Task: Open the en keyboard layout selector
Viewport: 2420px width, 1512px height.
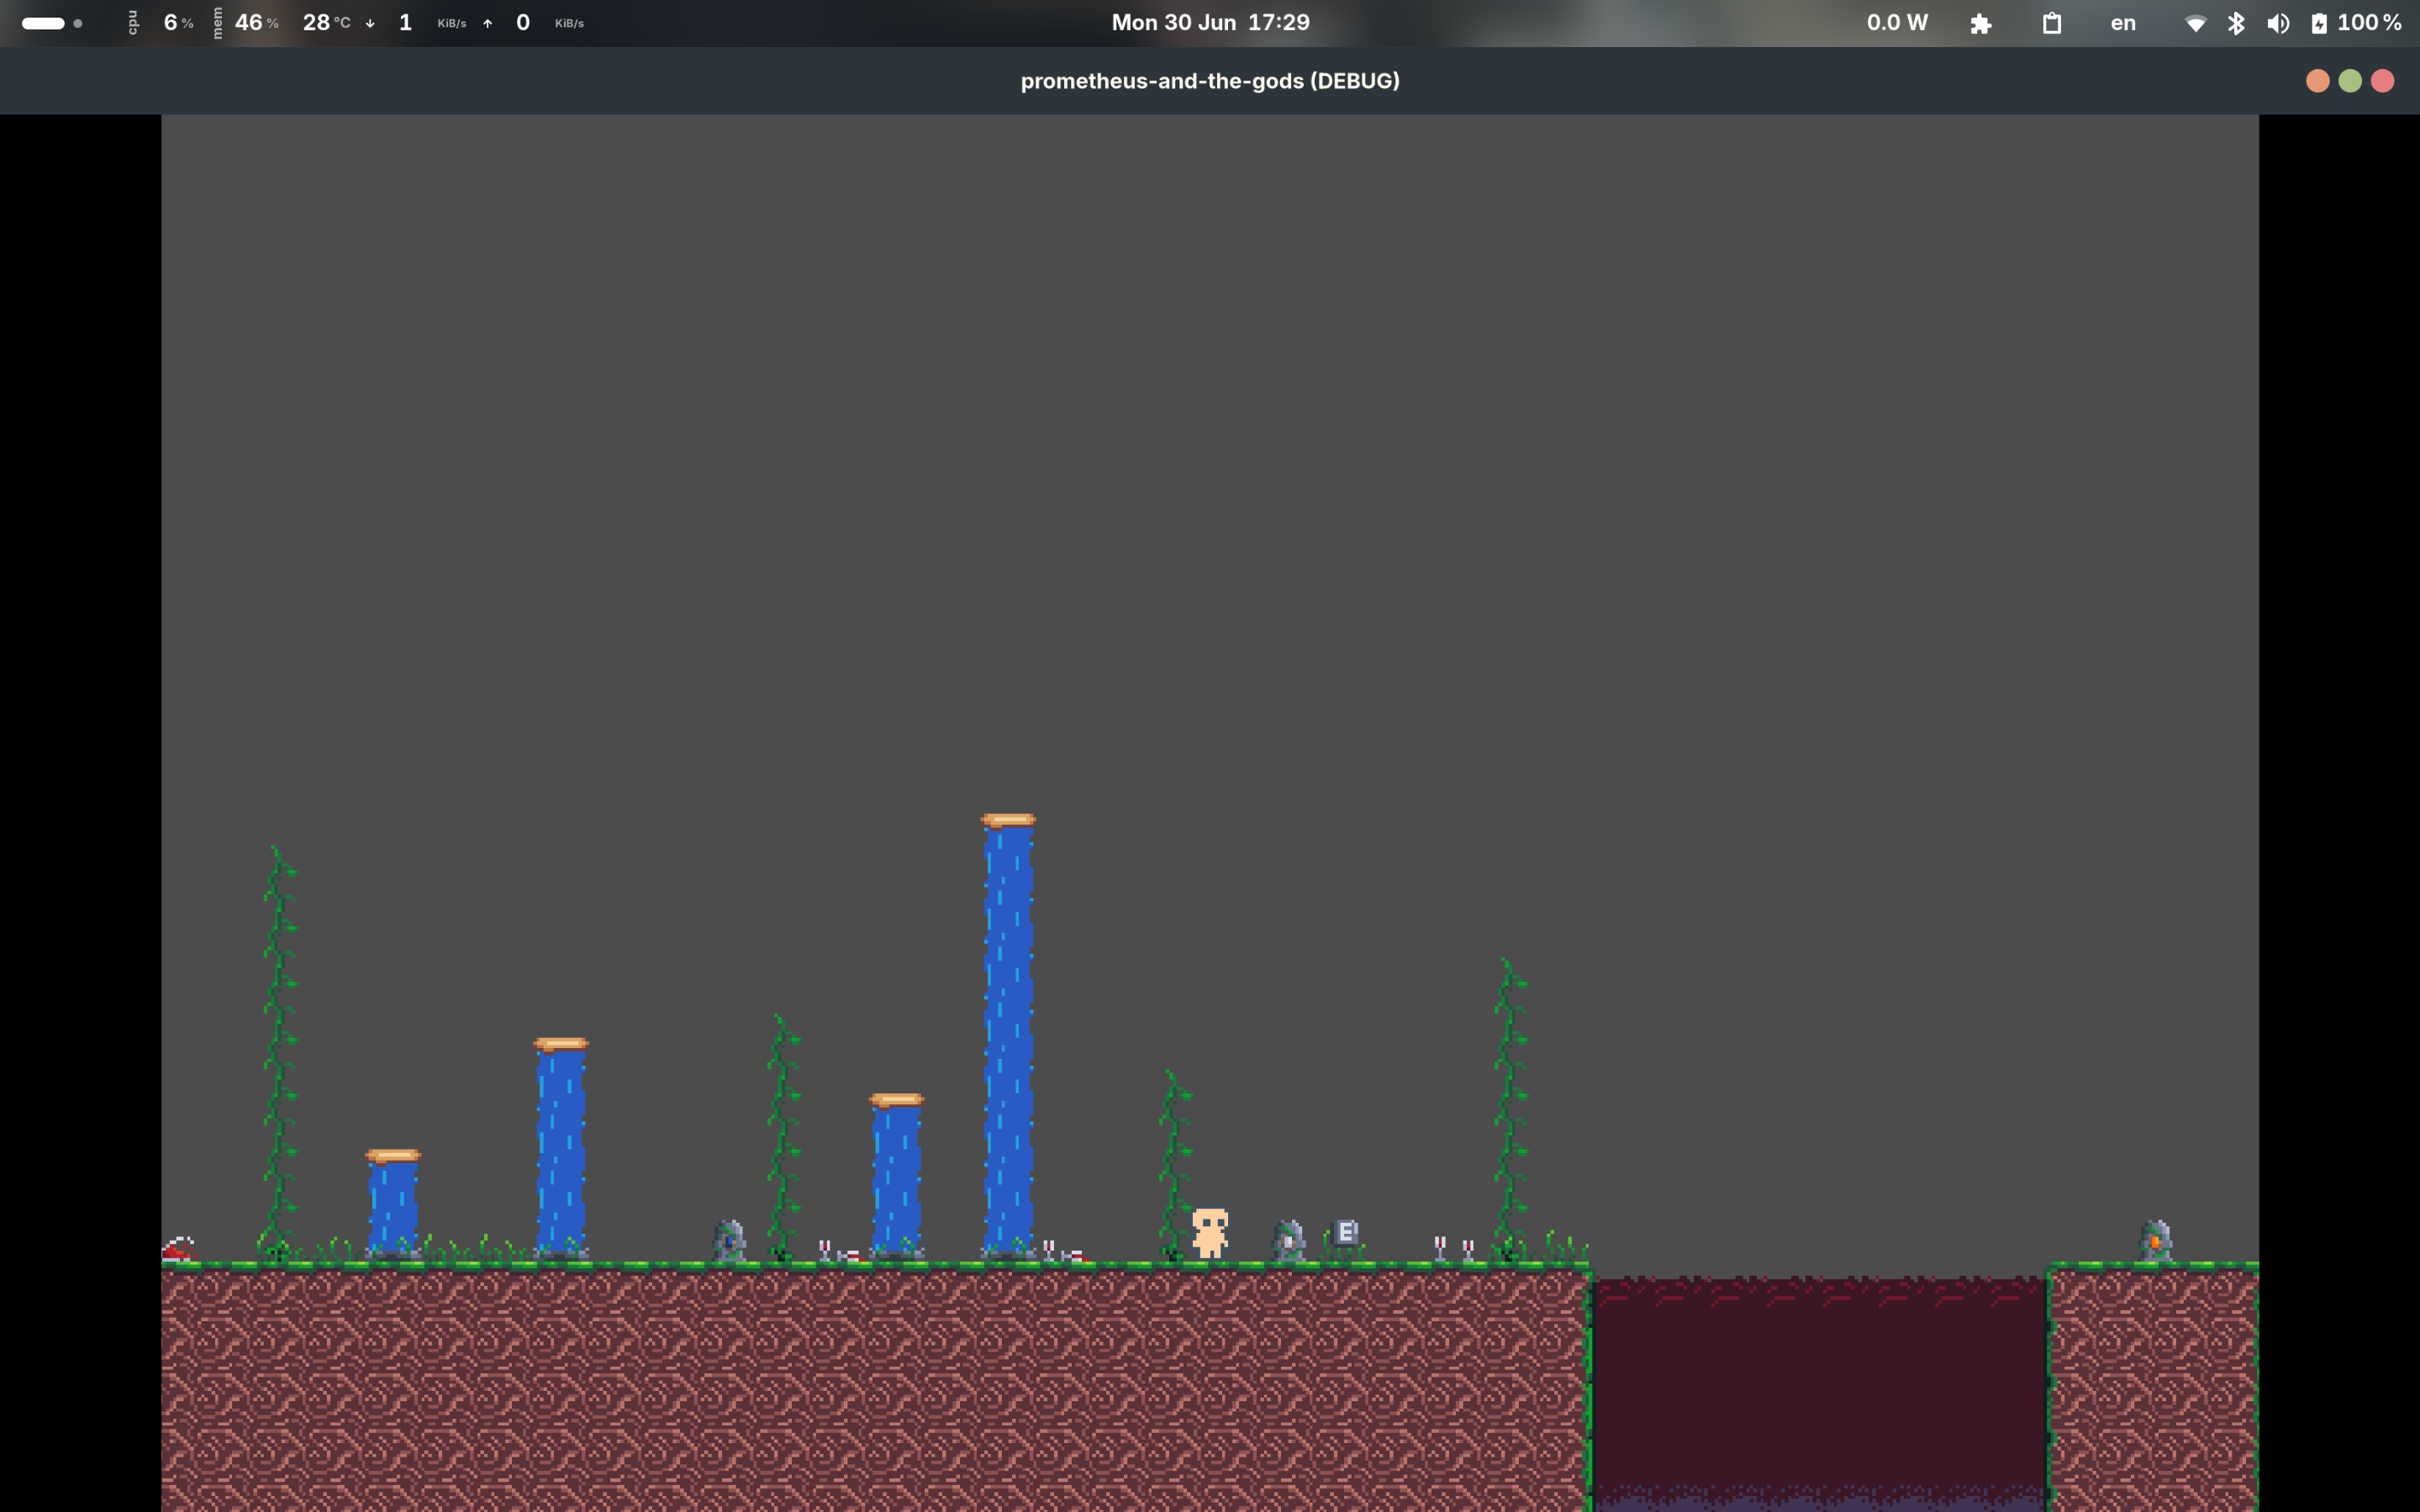Action: pos(2123,23)
